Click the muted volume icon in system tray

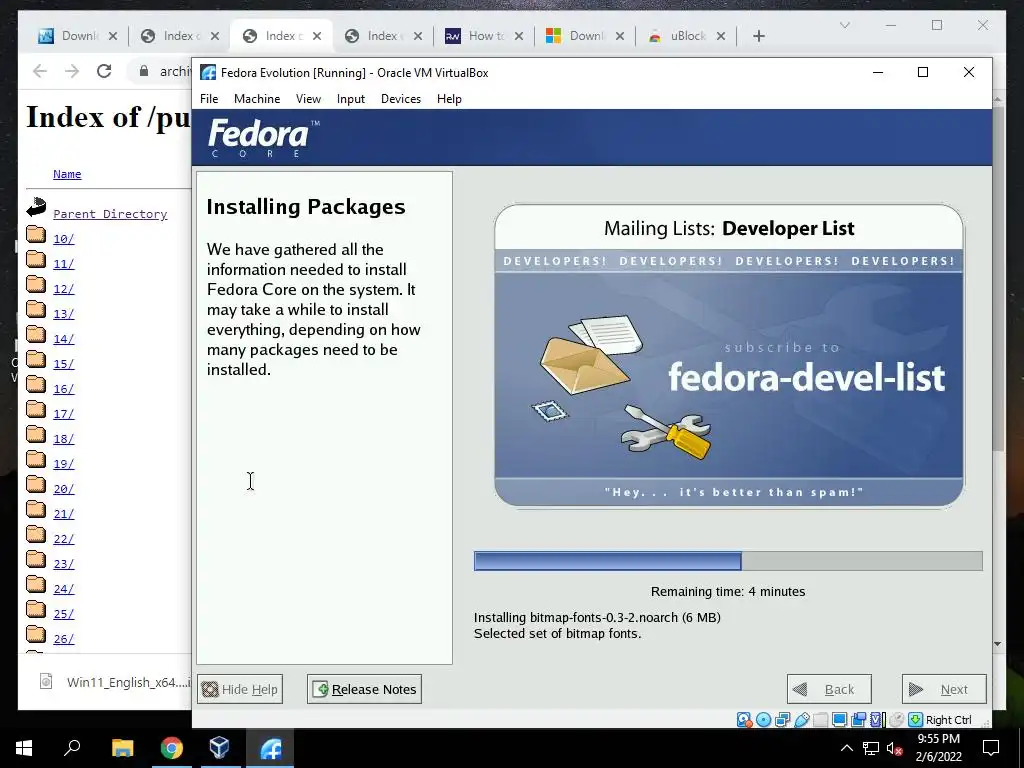[x=895, y=748]
